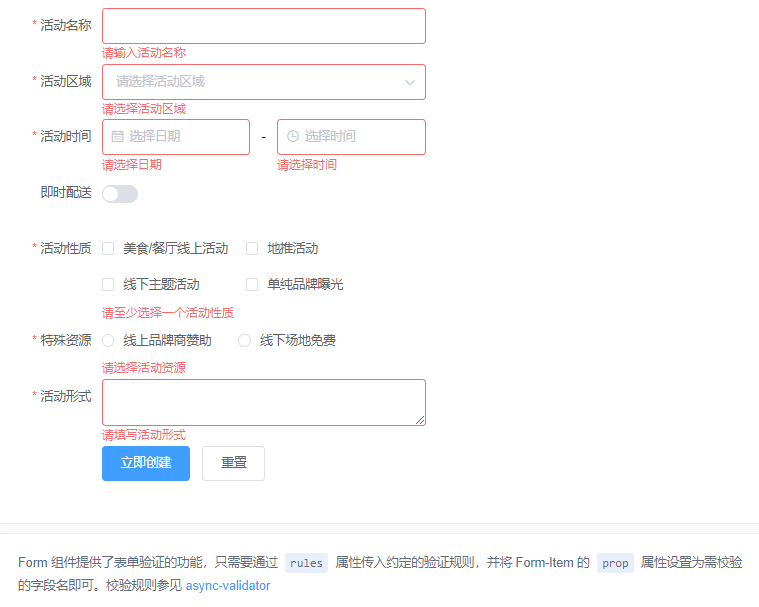Click the clock icon in time field
The width and height of the screenshot is (759, 607).
293,137
